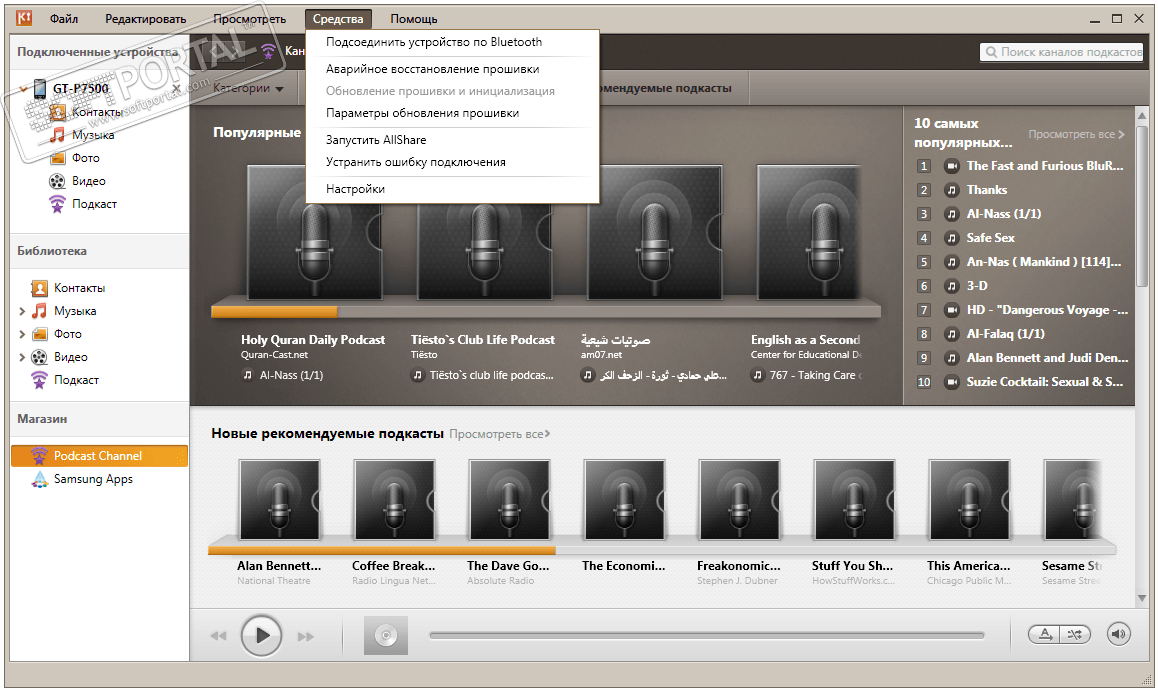Open Podcast Channel in store section
This screenshot has height=694, width=1158.
point(99,456)
